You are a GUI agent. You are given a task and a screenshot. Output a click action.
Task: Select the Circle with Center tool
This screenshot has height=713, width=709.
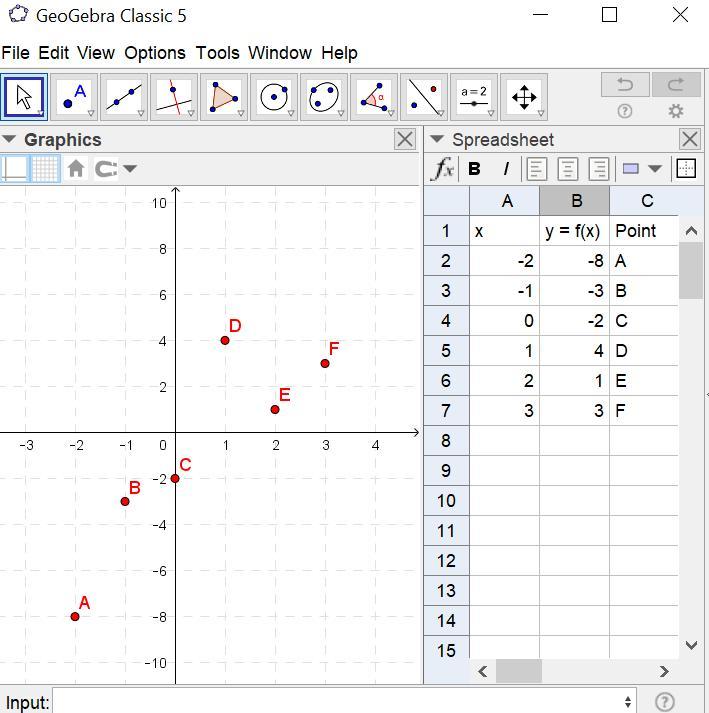coord(274,98)
